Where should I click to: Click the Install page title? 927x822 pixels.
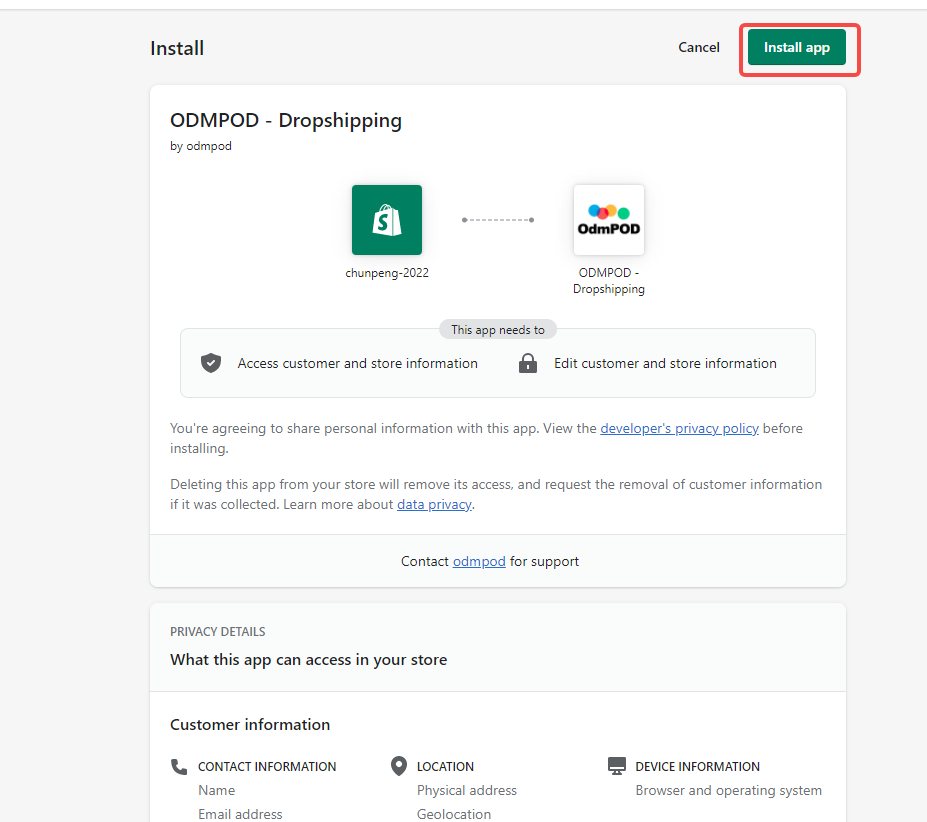177,48
